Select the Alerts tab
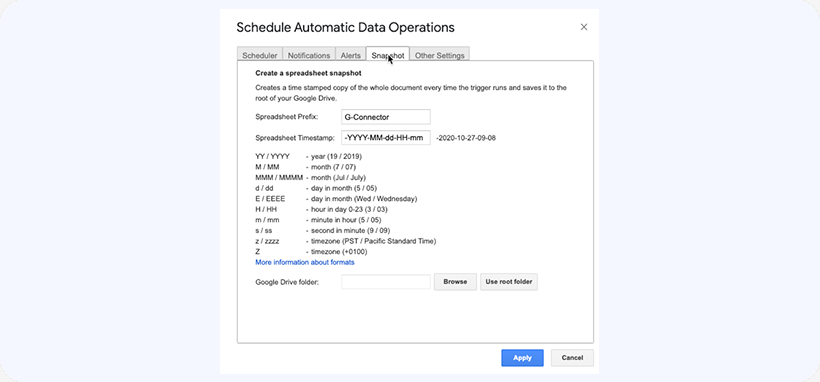Viewport: 820px width, 382px height. 351,55
